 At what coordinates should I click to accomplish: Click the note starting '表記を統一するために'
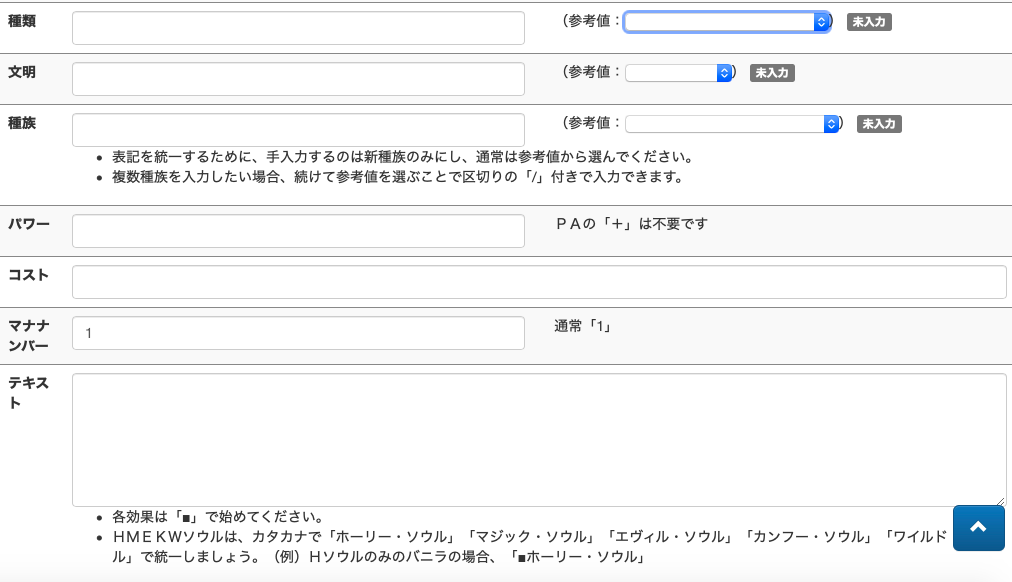coord(404,157)
